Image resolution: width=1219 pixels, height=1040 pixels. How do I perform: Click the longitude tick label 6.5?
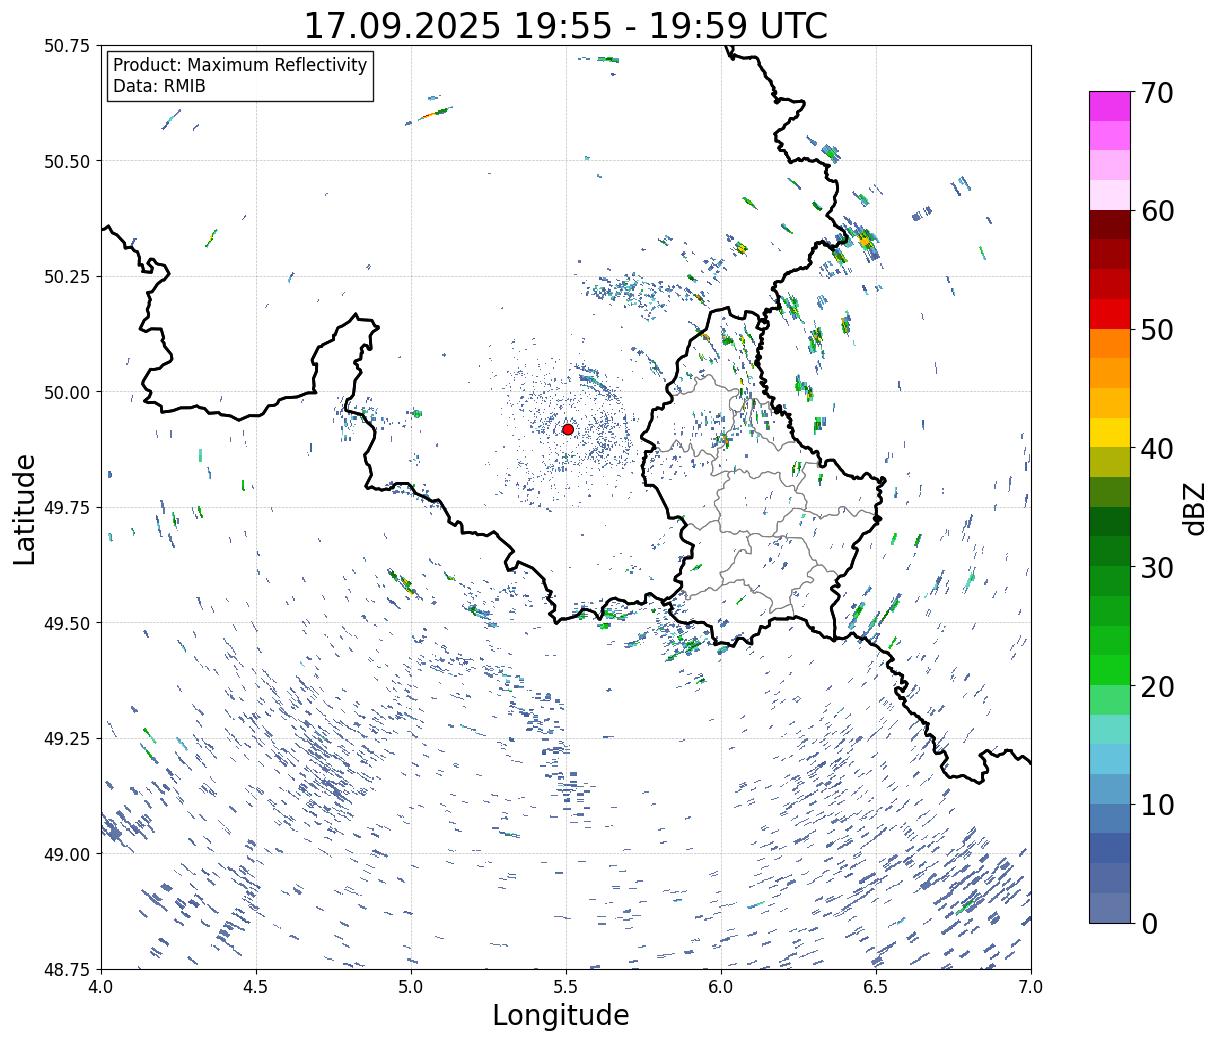pyautogui.click(x=876, y=986)
